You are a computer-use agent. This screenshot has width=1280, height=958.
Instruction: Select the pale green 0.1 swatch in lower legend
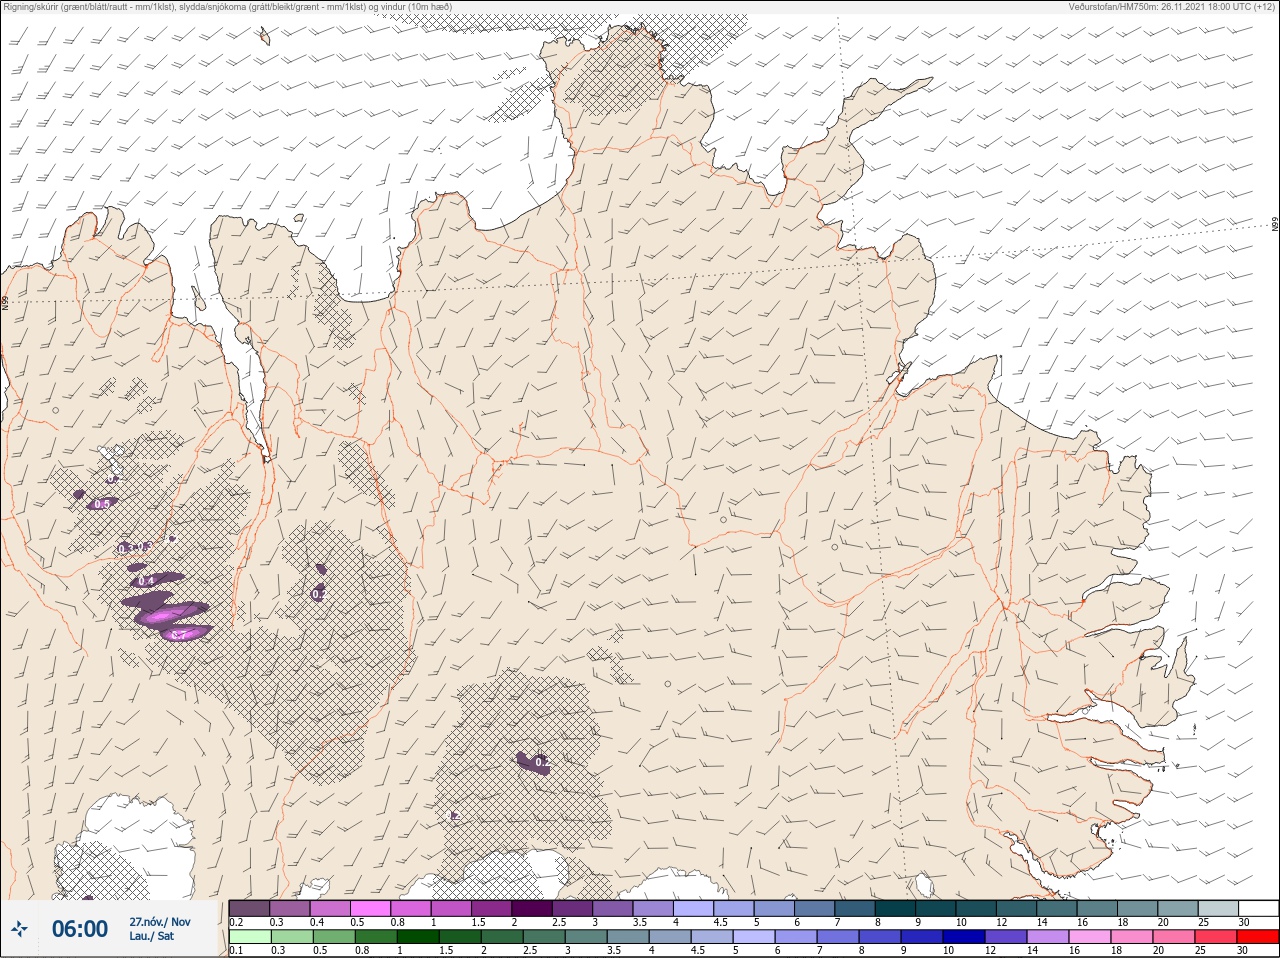click(249, 937)
